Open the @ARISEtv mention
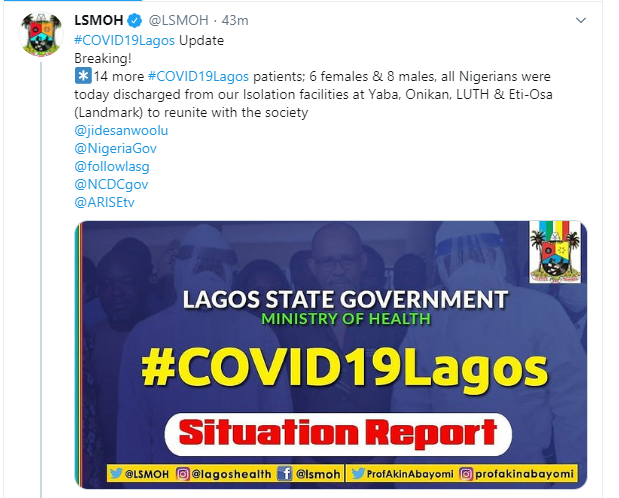Screen dimensions: 619x498 coord(104,202)
